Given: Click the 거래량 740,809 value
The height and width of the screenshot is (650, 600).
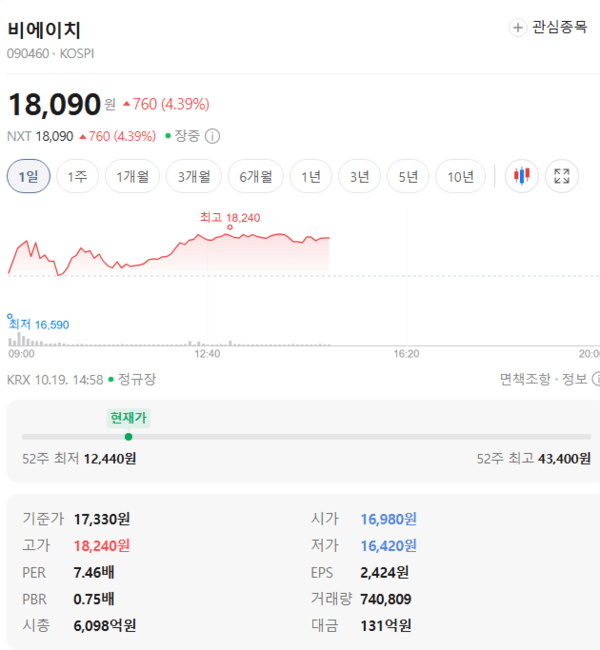Looking at the screenshot, I should [386, 599].
